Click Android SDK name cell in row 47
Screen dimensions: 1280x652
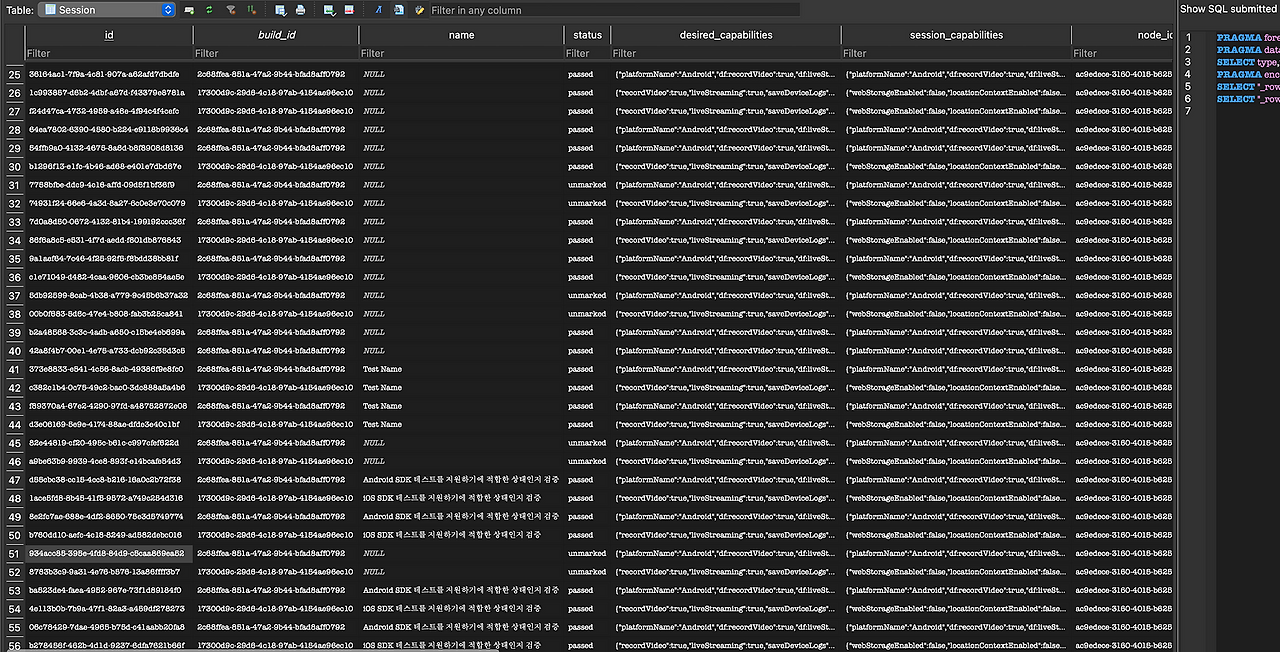[461, 480]
